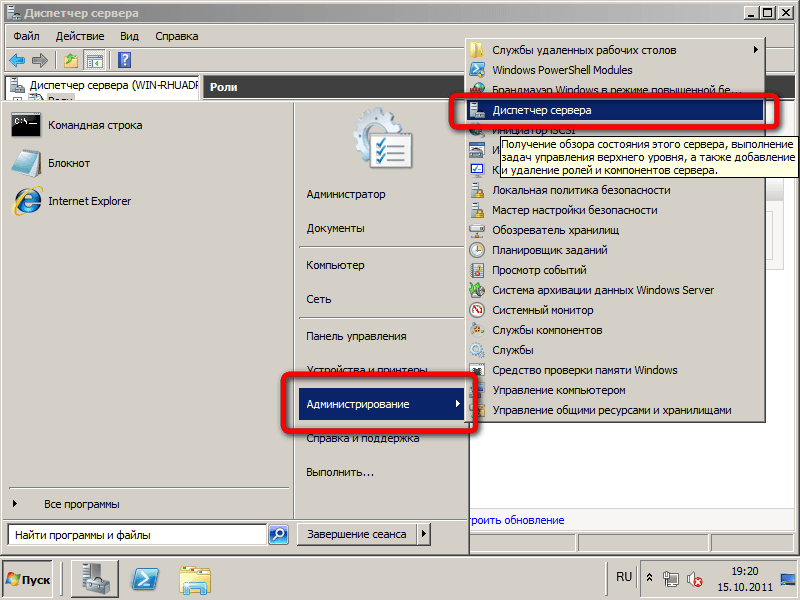Open the Файл menu
The height and width of the screenshot is (600, 800).
point(27,36)
